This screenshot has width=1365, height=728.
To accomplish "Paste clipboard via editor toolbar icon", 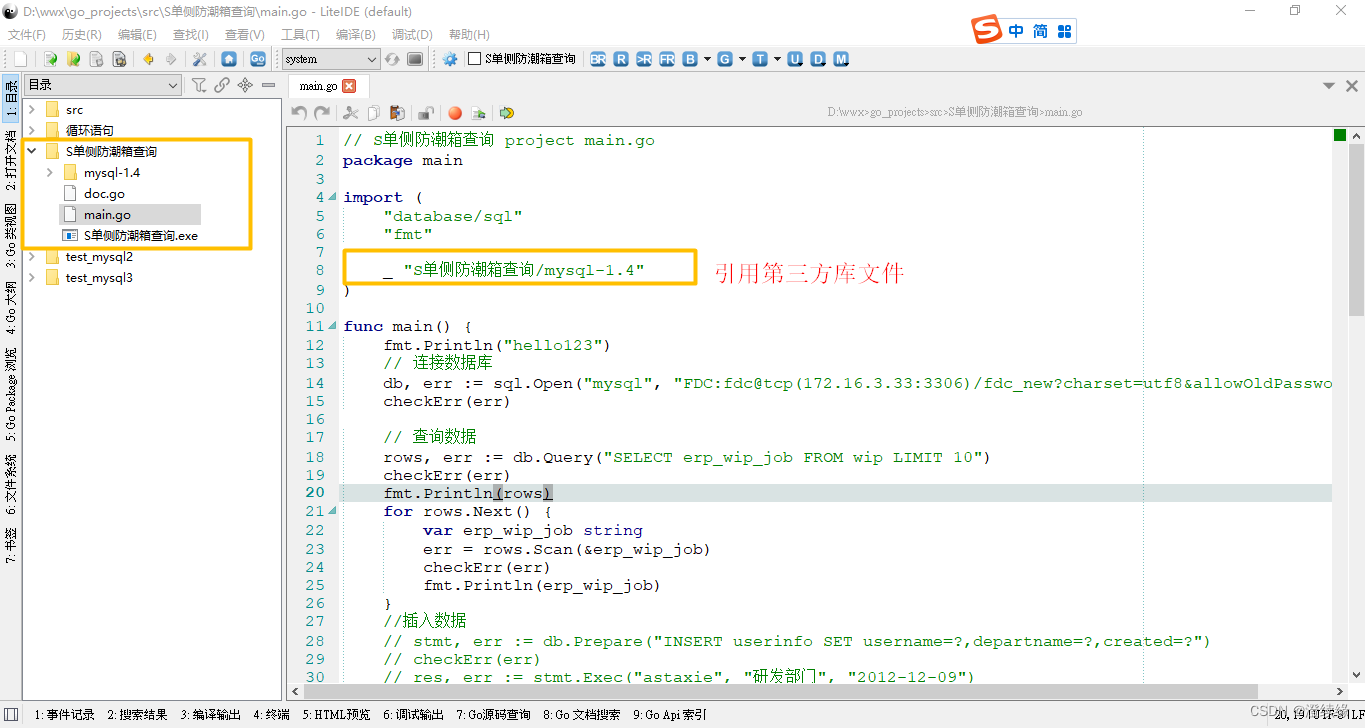I will (397, 113).
